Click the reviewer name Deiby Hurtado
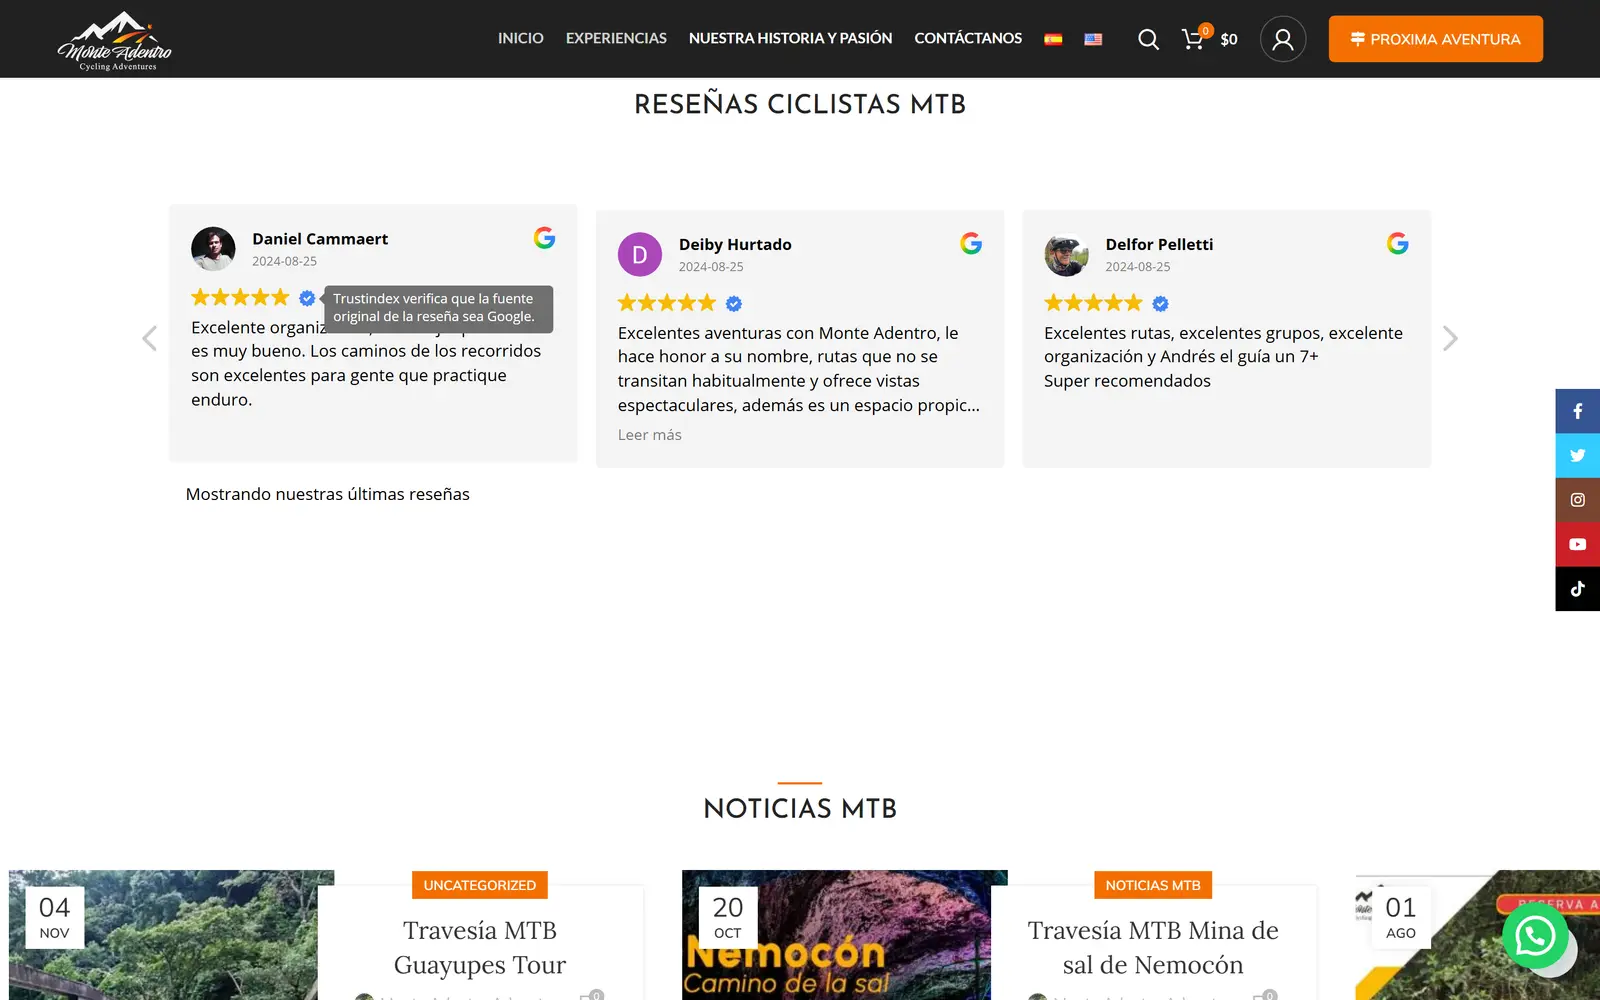The image size is (1600, 1000). click(x=735, y=244)
